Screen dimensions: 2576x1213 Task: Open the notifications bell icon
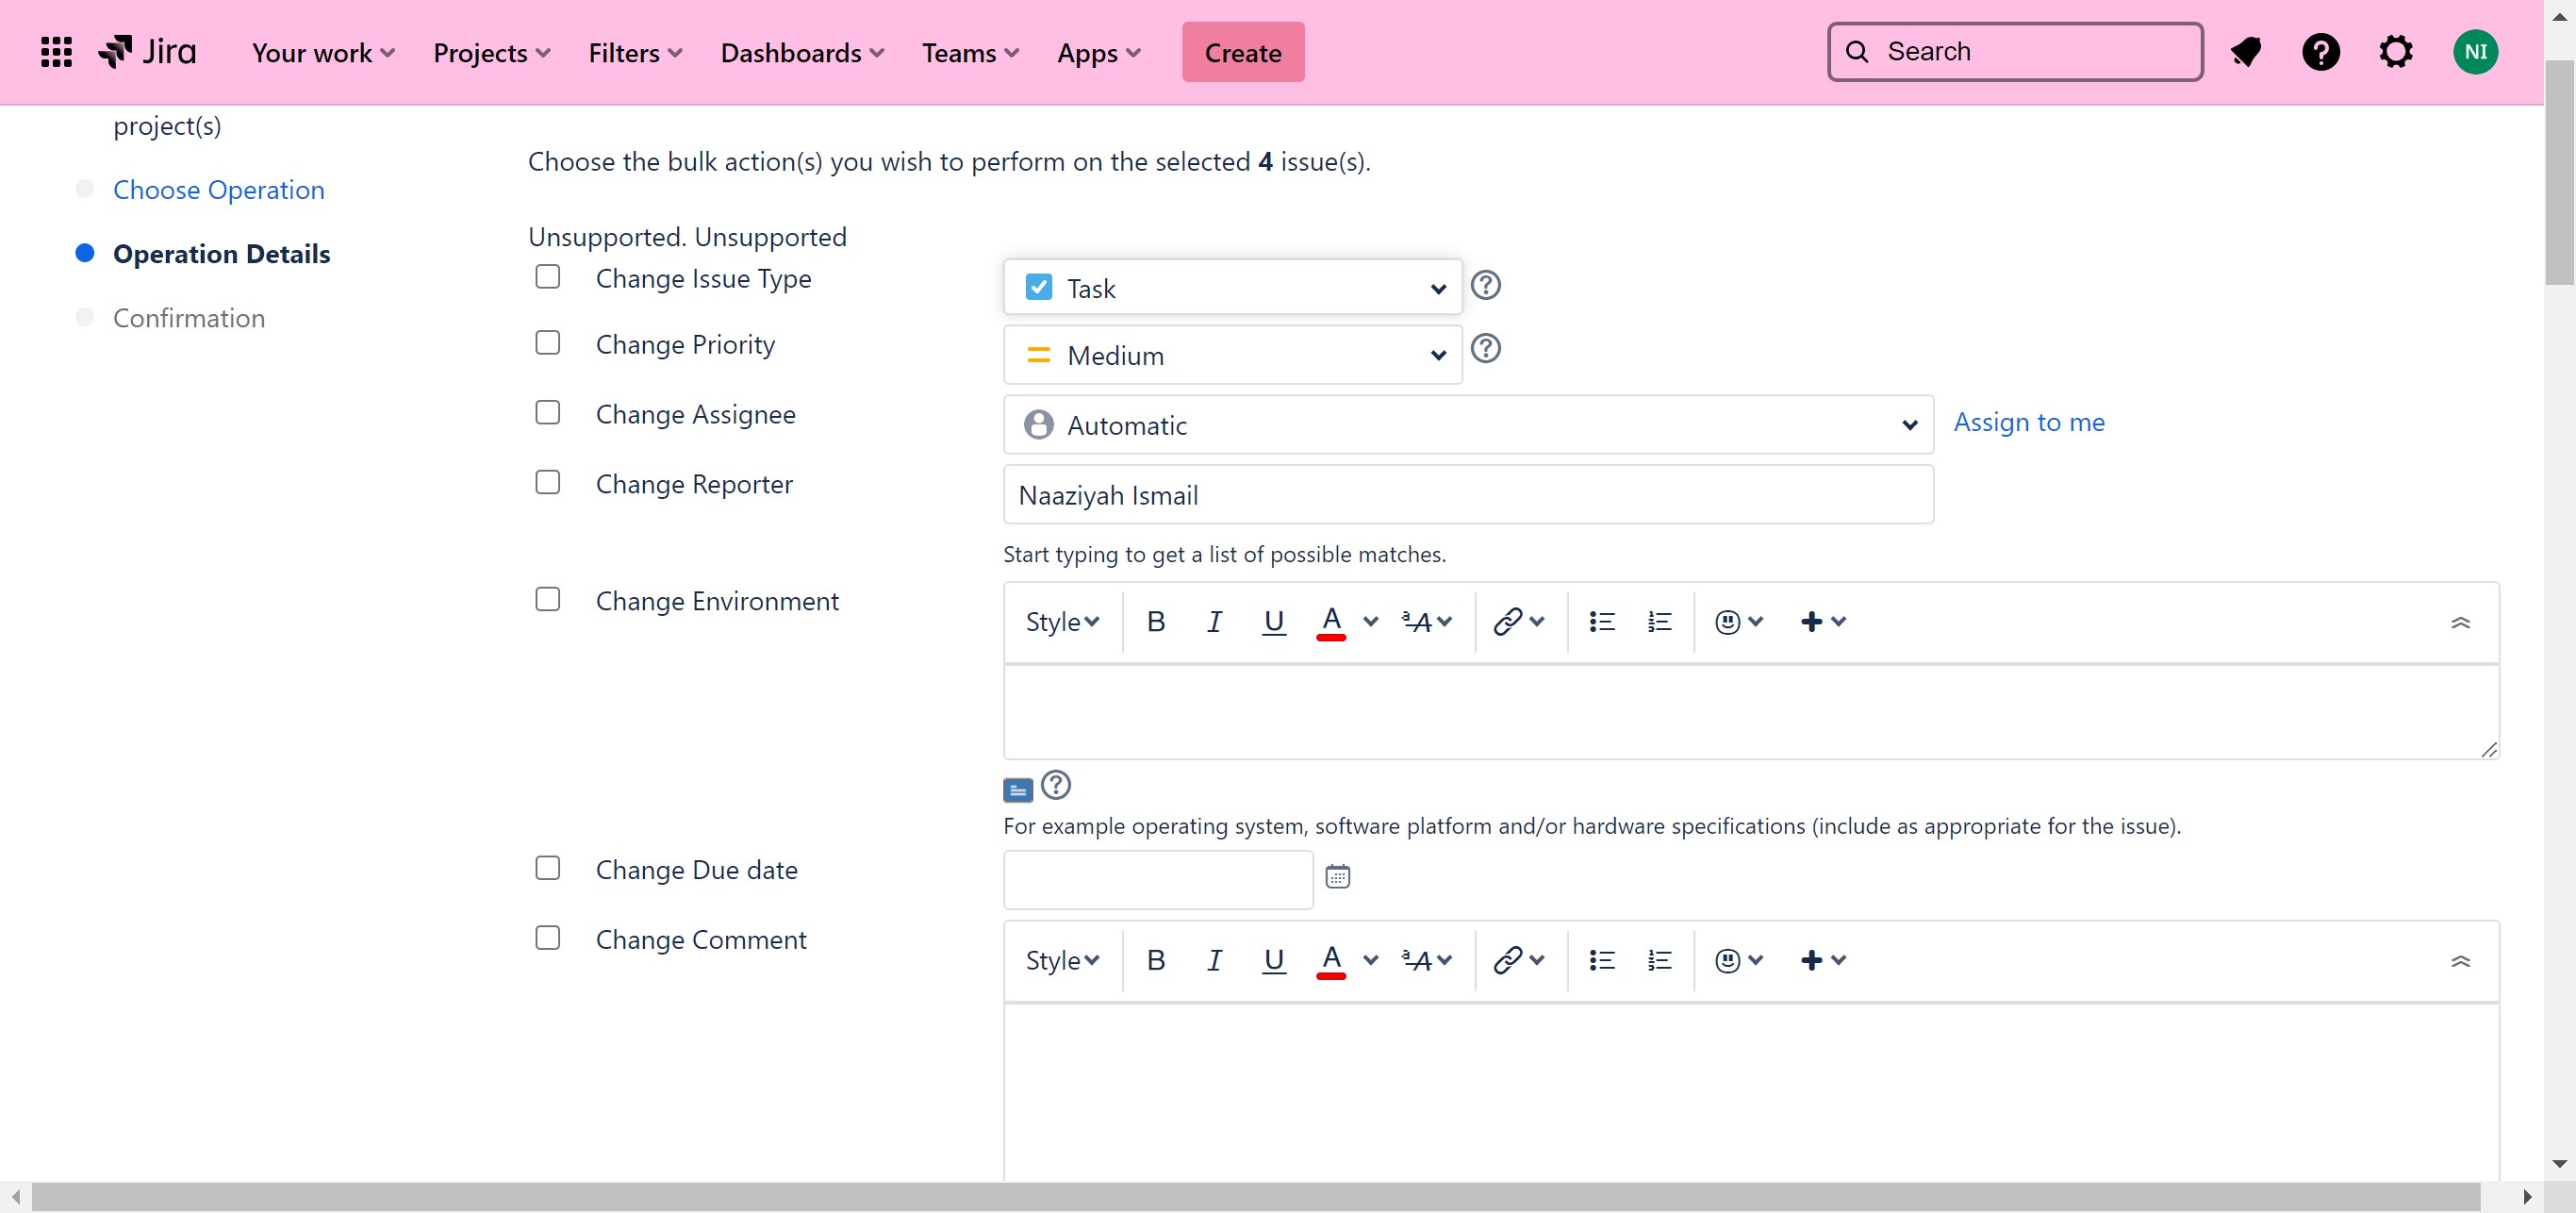pos(2245,52)
